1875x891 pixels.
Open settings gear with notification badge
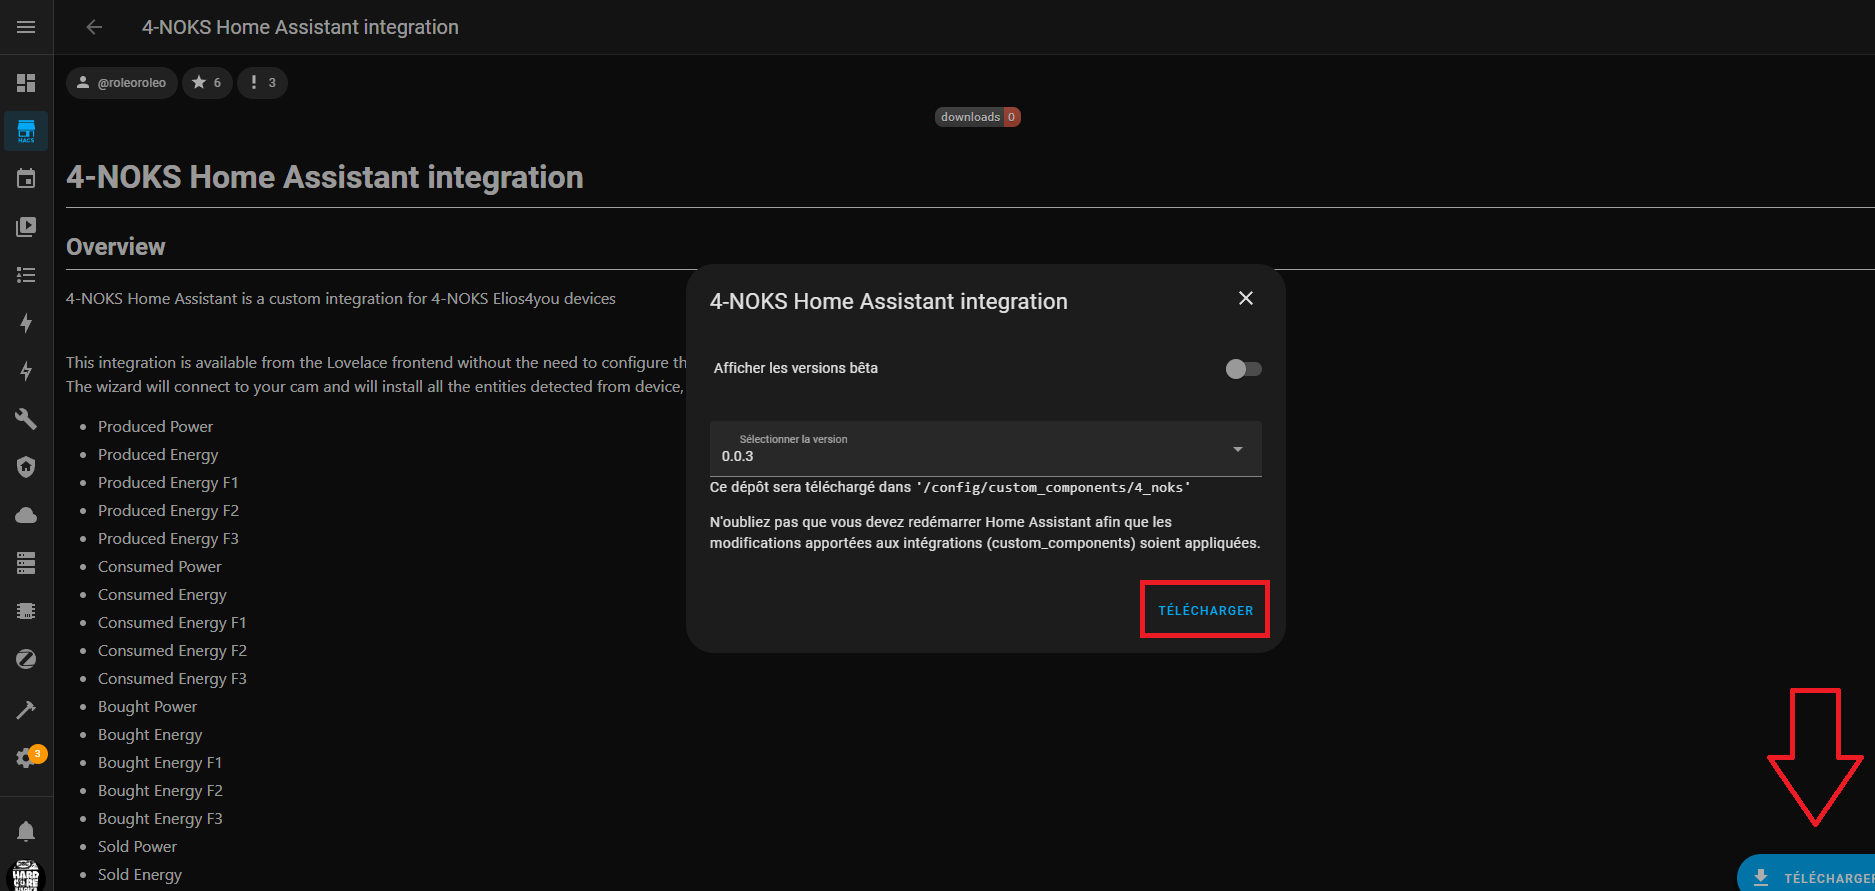point(28,757)
